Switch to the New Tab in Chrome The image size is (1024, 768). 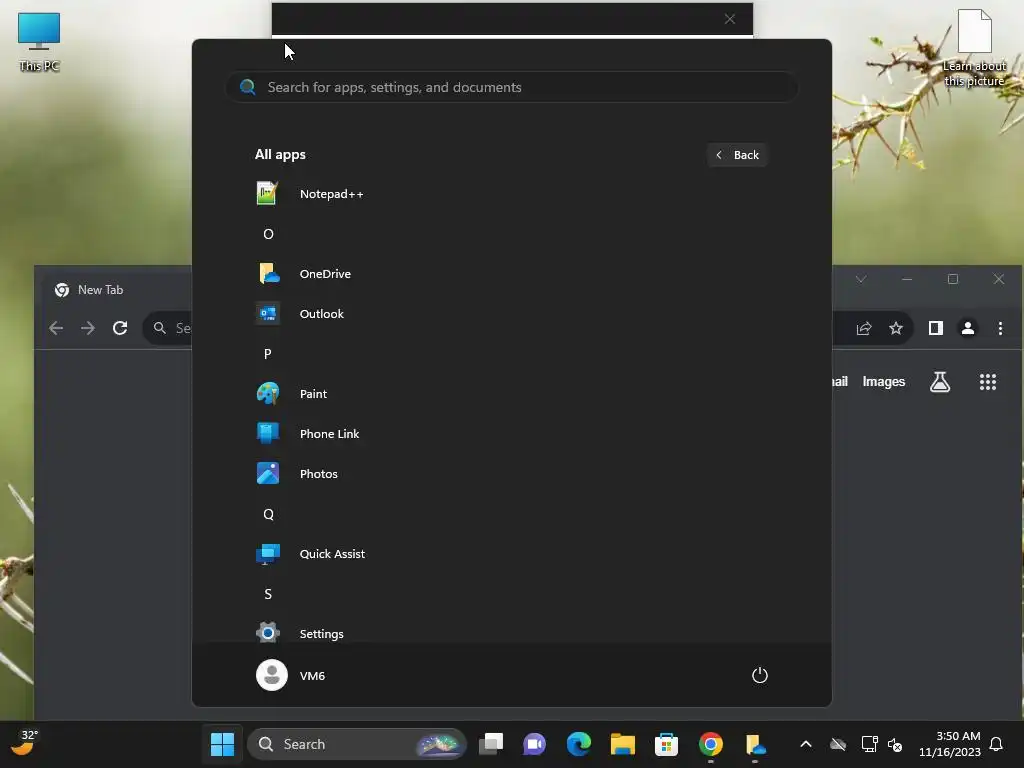point(100,290)
